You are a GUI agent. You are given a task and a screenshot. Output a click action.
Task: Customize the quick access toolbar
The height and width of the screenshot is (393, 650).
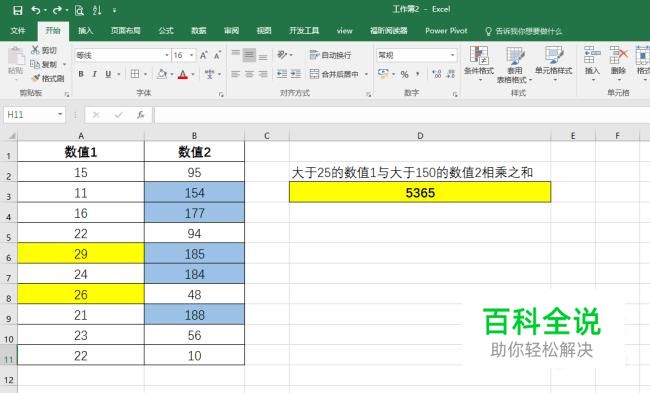click(x=114, y=10)
